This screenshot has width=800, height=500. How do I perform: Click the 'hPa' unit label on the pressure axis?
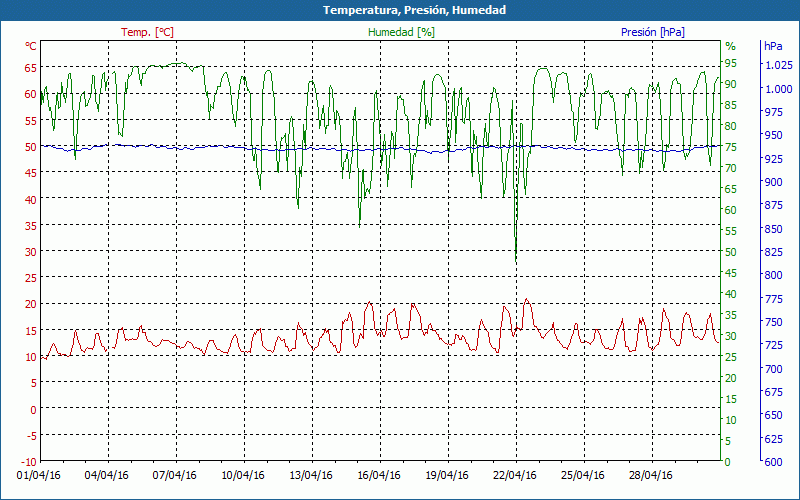tap(773, 46)
